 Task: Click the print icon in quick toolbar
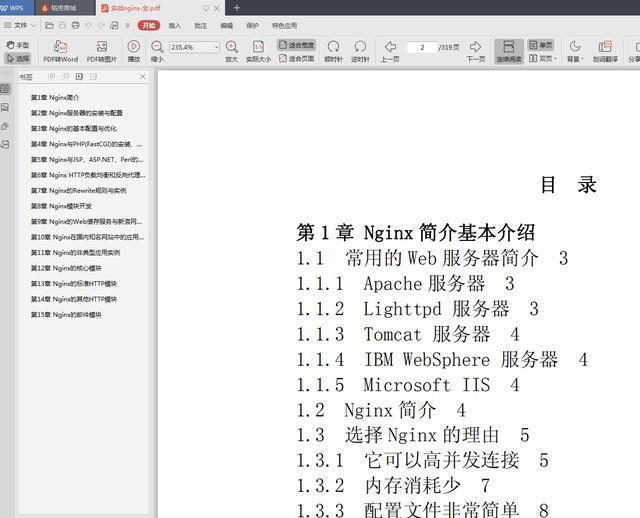[76, 25]
